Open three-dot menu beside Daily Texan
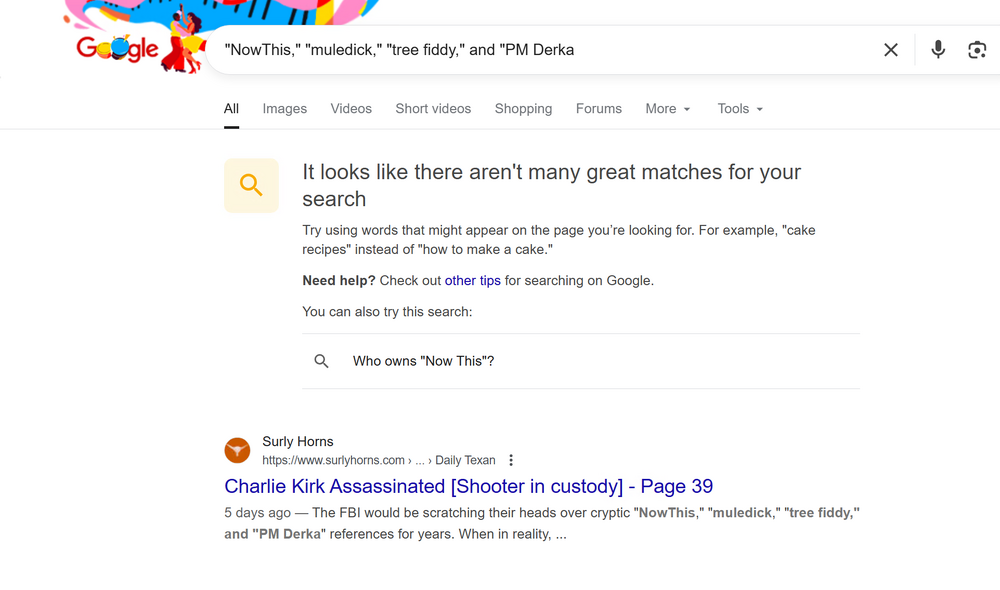 (x=511, y=461)
